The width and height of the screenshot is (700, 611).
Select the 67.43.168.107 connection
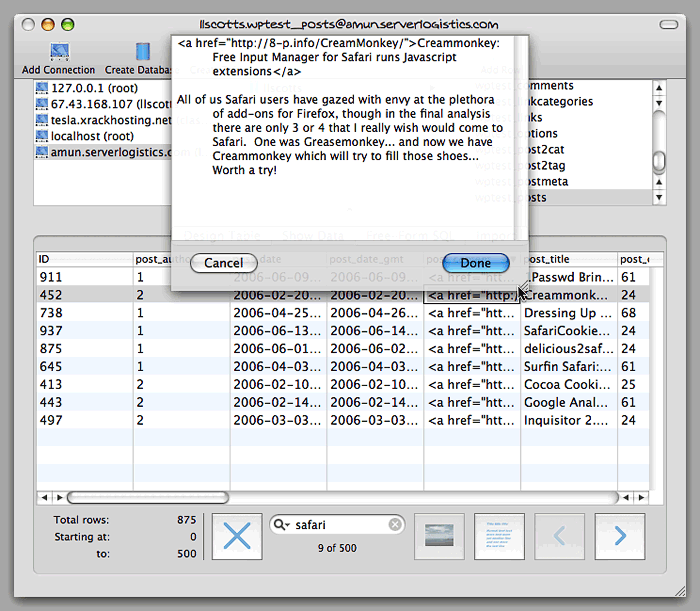pos(103,104)
